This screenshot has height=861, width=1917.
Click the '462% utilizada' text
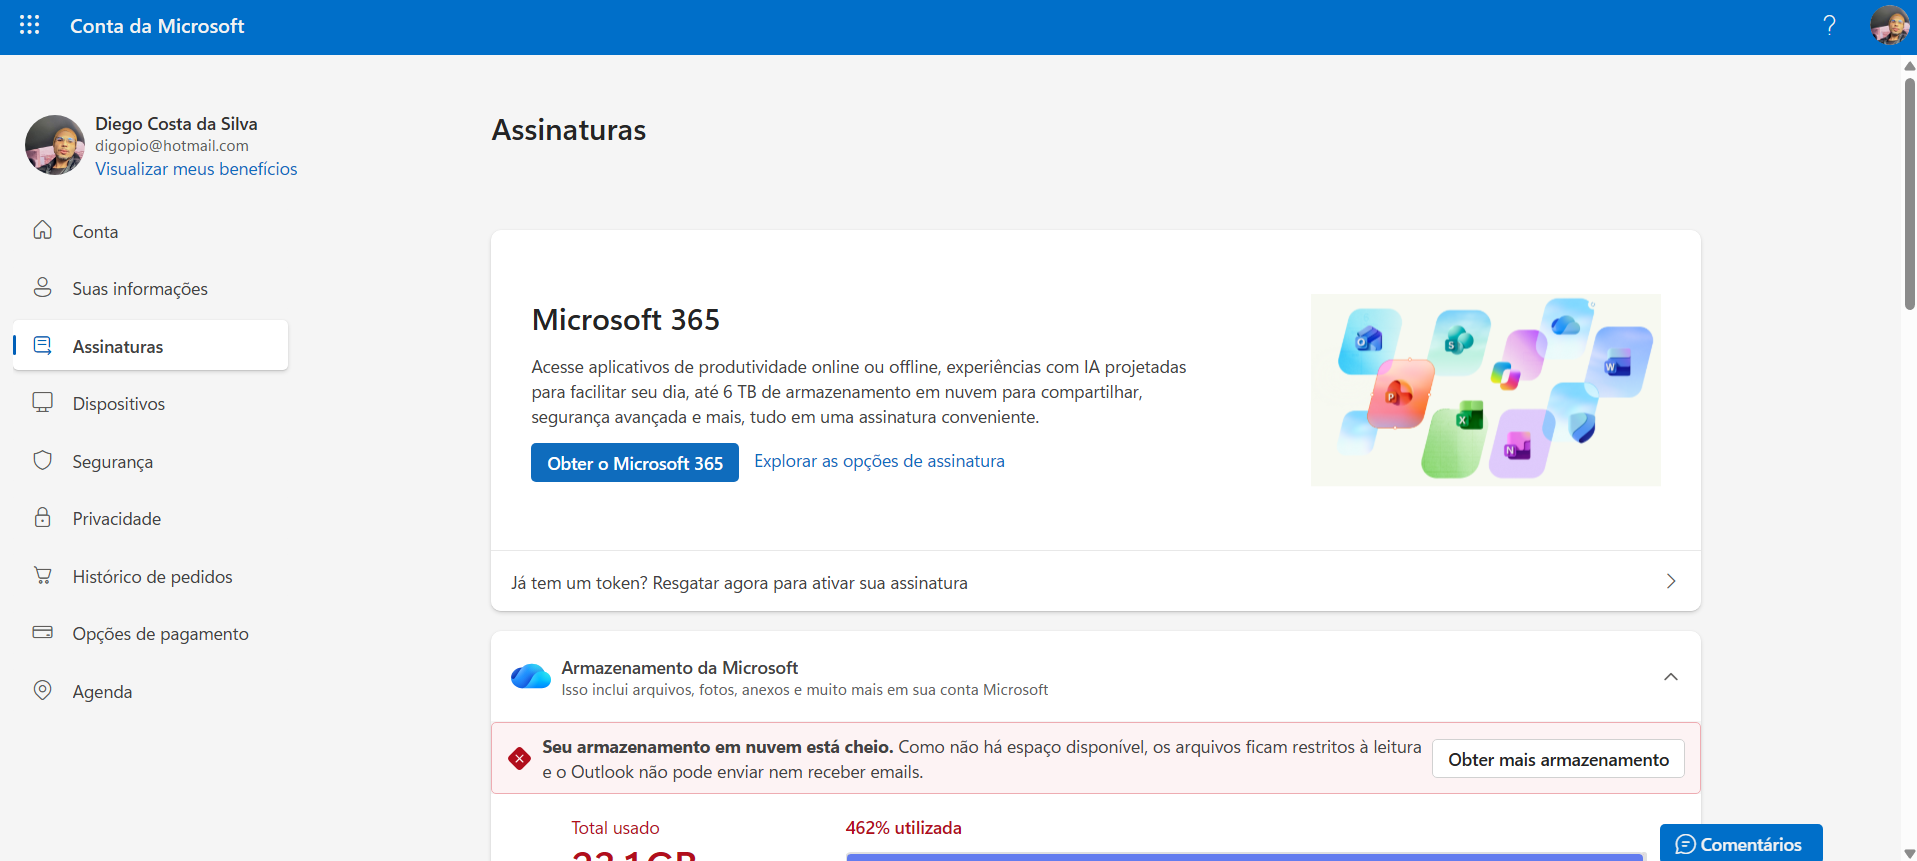pos(904,828)
